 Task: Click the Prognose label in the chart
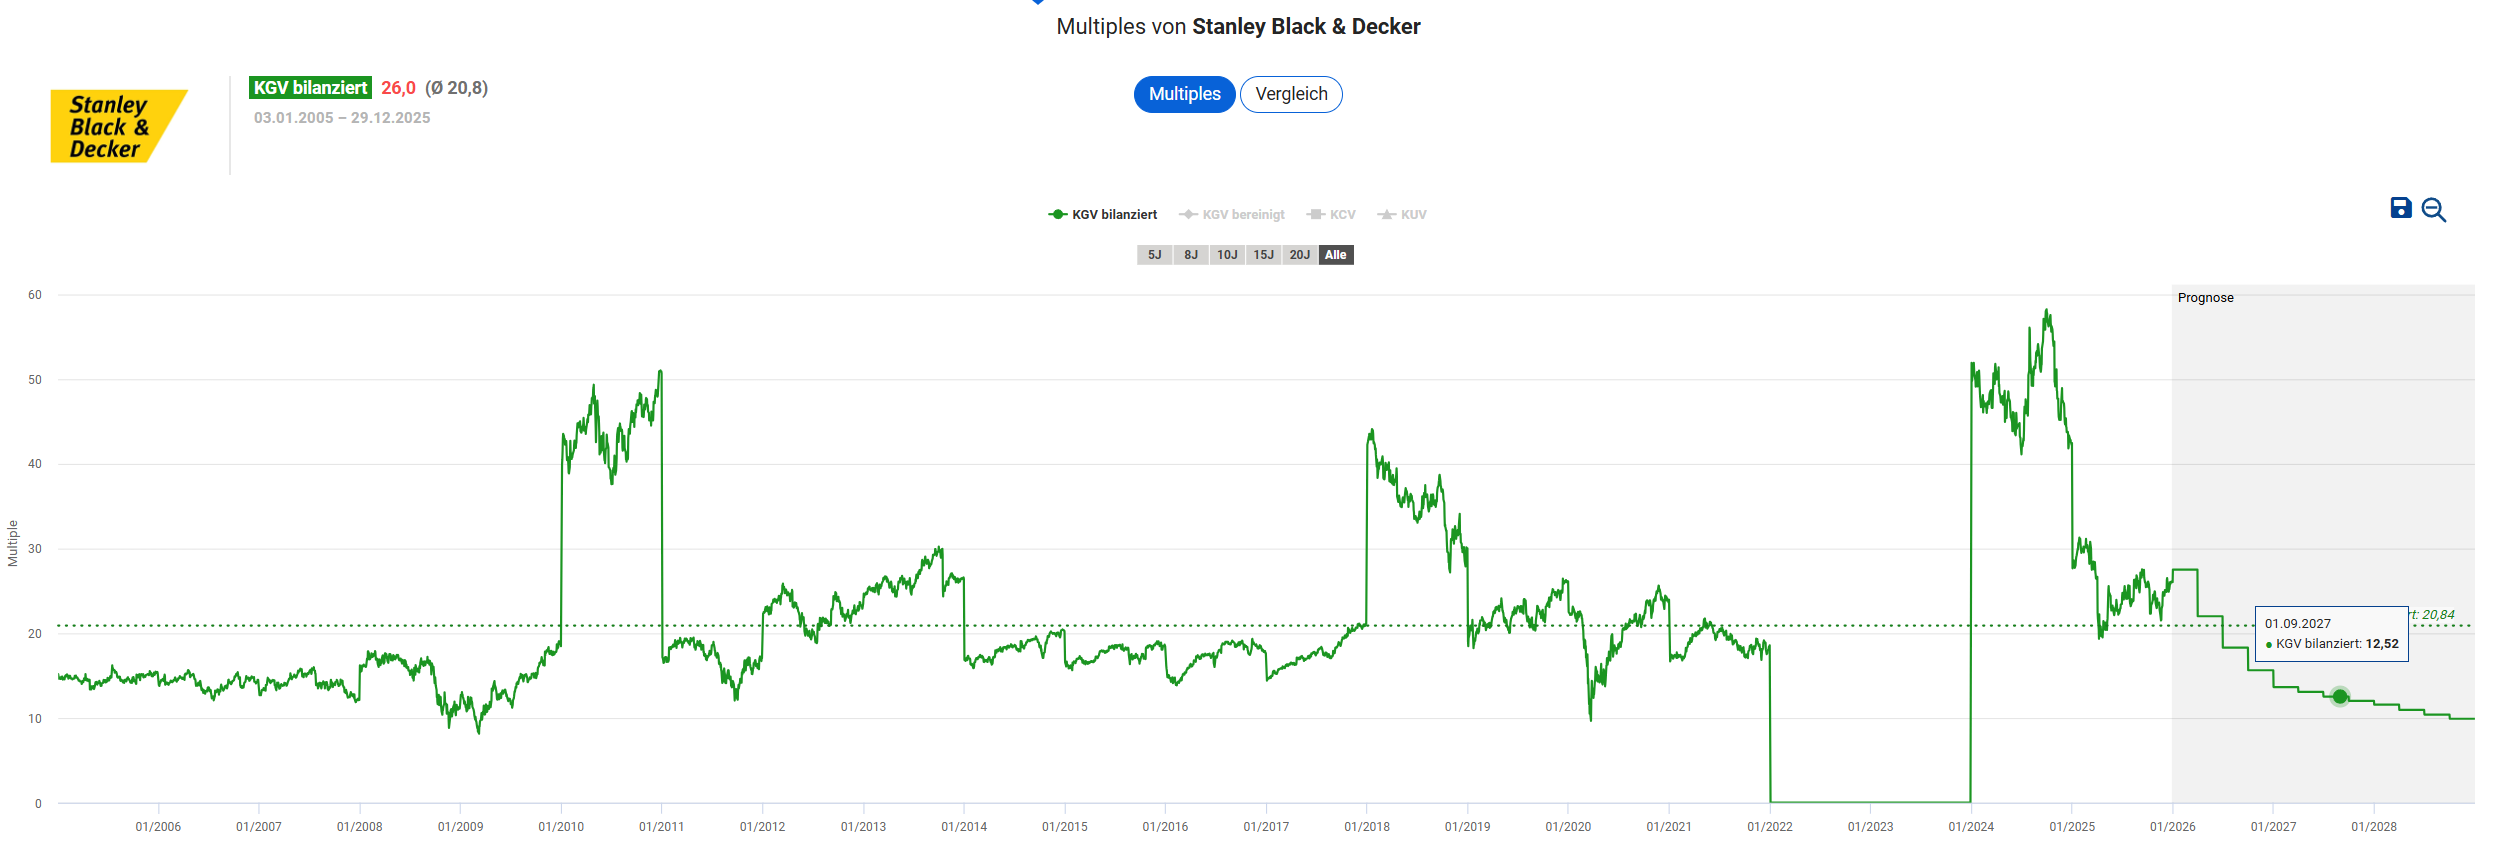coord(2205,298)
